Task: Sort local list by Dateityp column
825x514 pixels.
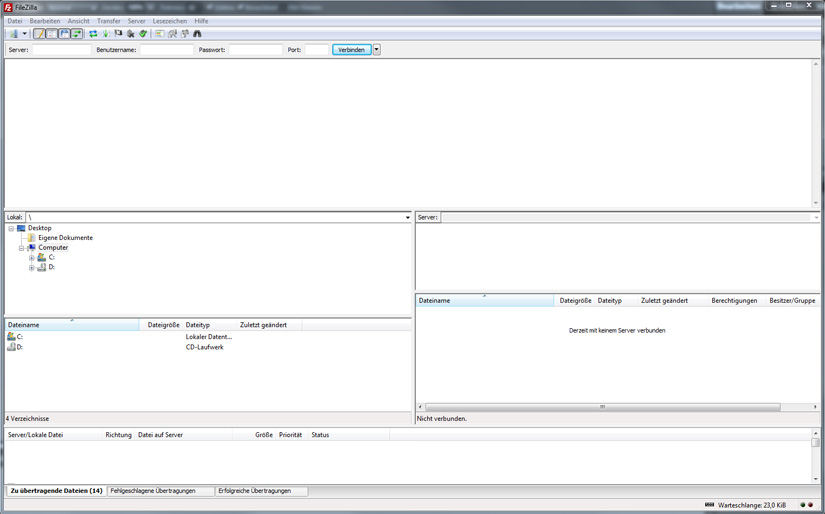Action: [209, 325]
